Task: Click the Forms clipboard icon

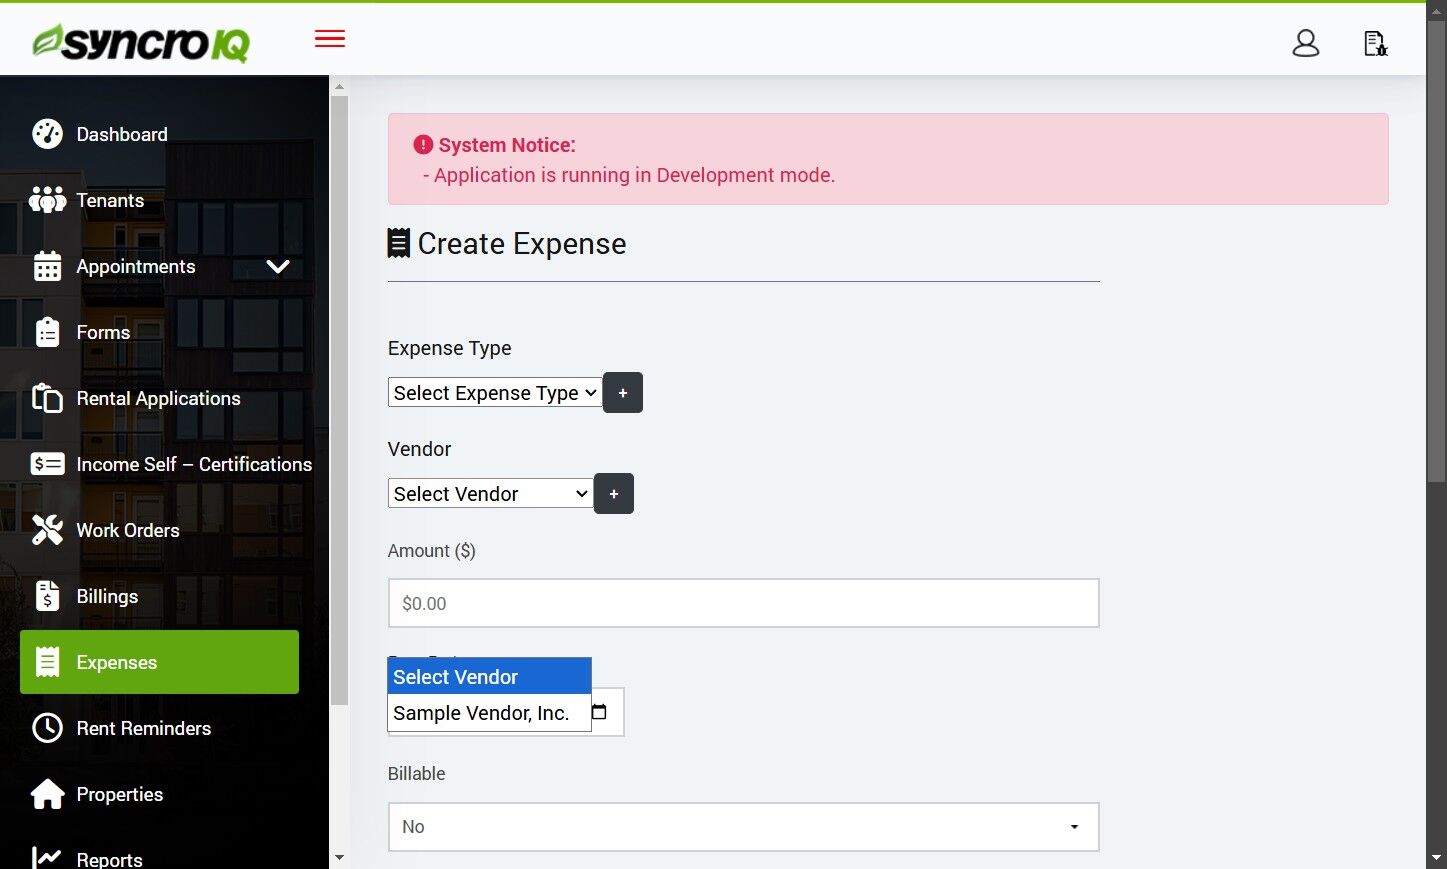Action: (x=47, y=332)
